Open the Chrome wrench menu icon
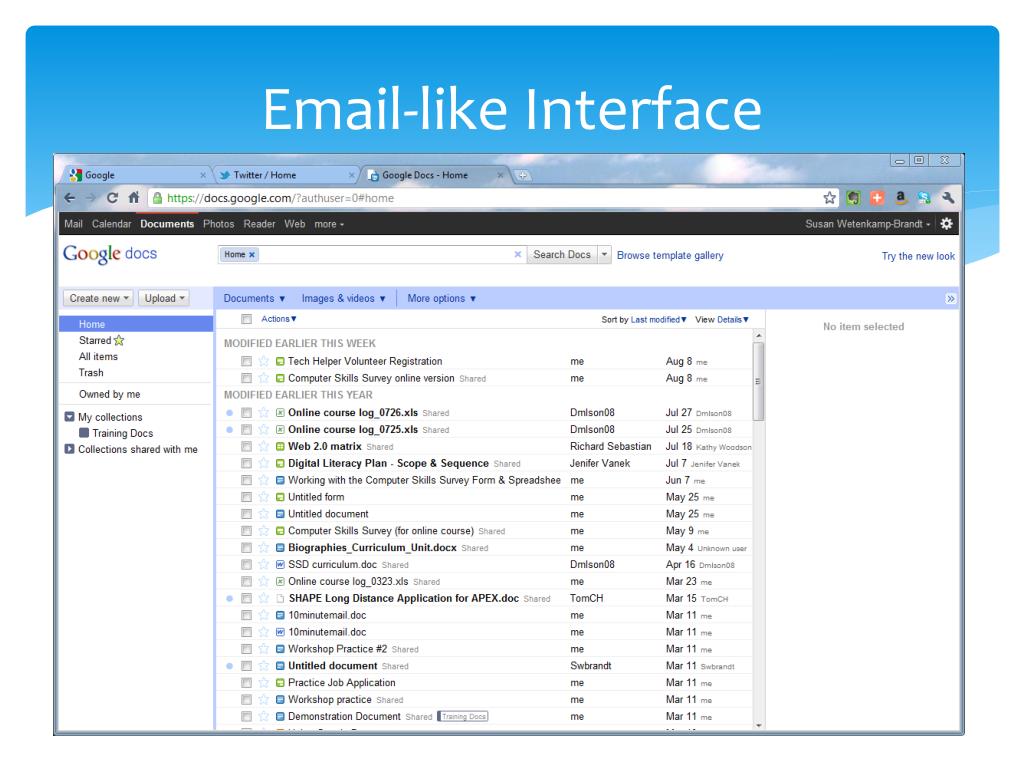 [948, 198]
